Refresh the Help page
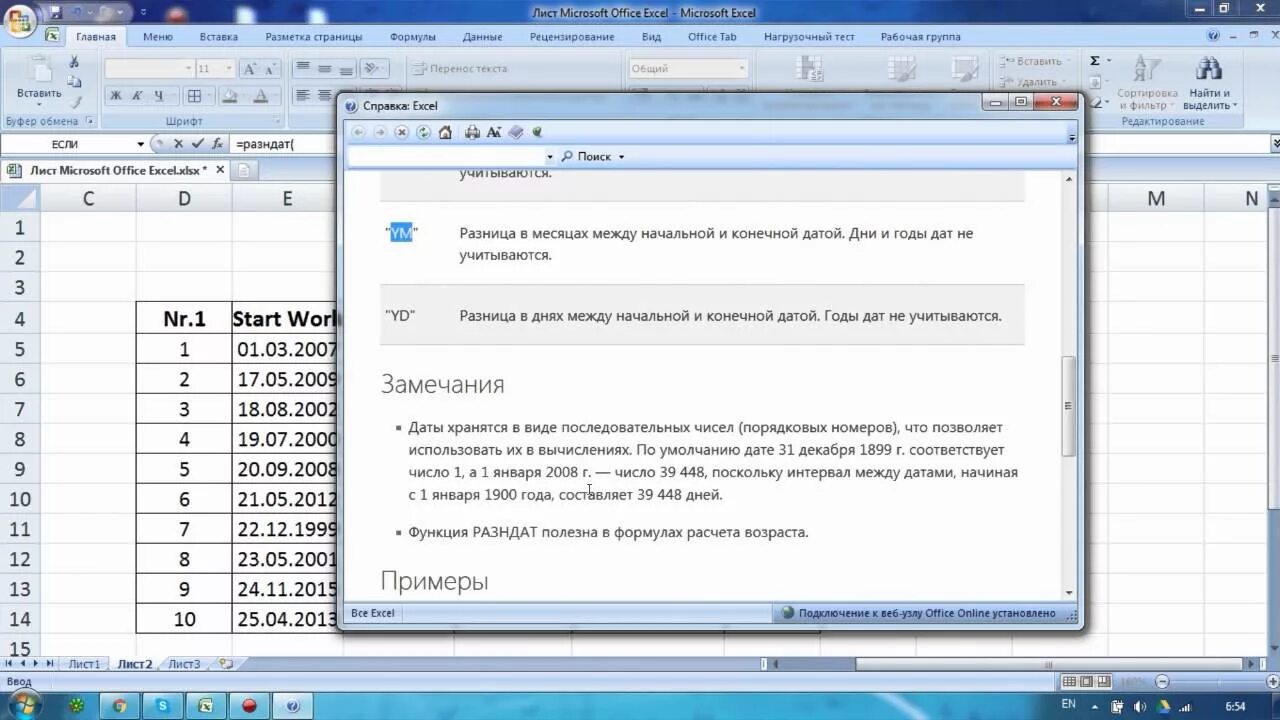The image size is (1280, 720). pos(424,132)
